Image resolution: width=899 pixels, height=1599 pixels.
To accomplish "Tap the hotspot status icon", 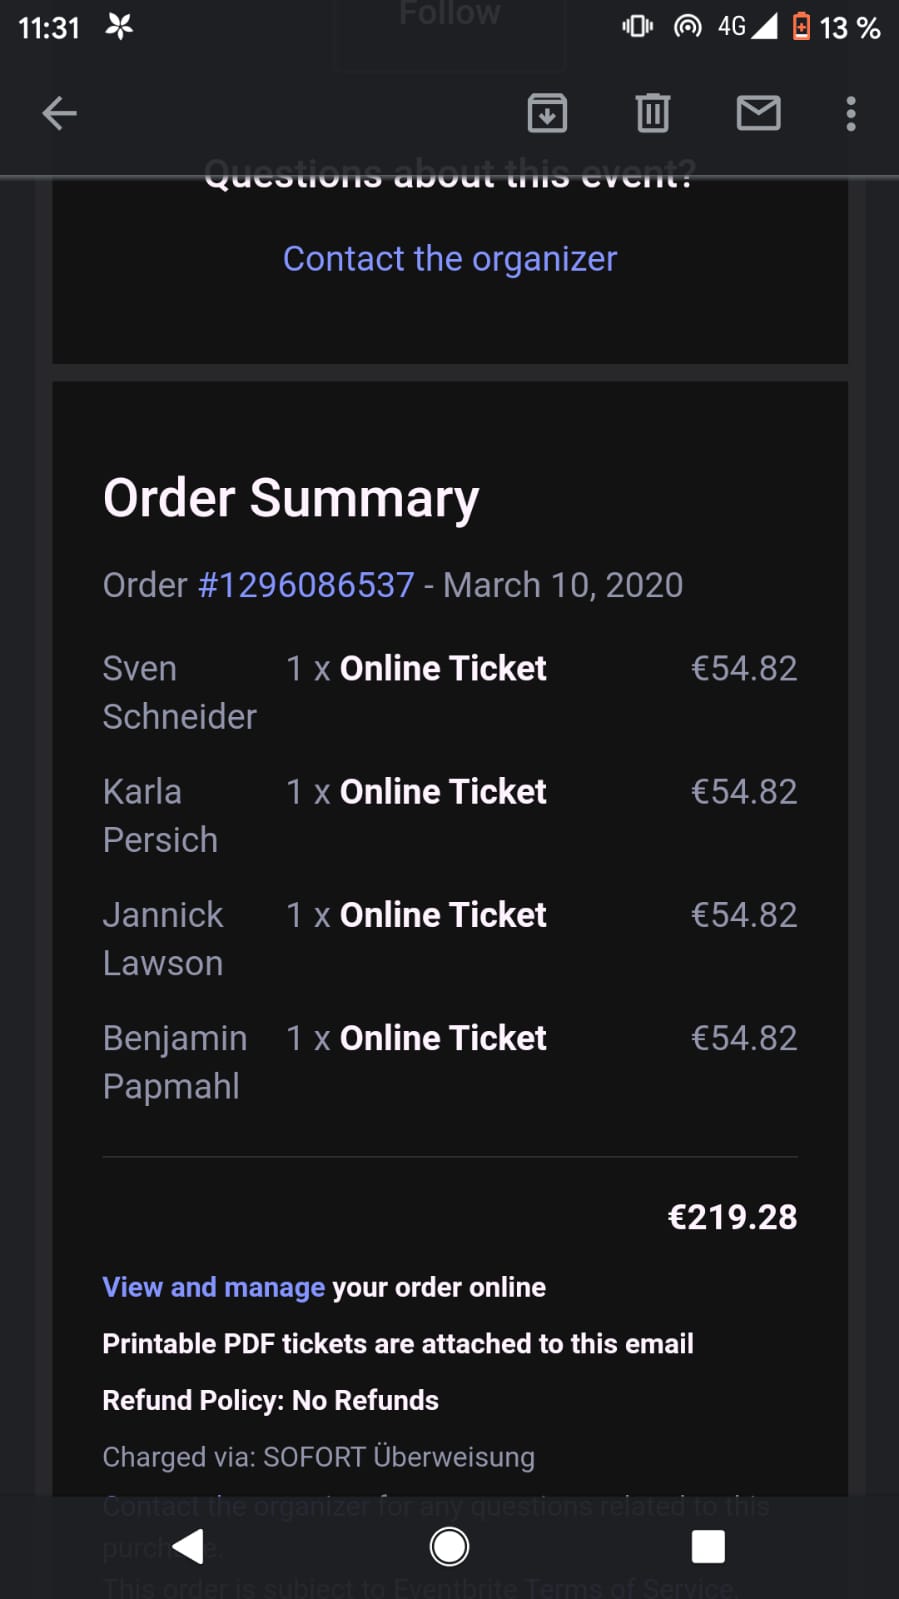I will pos(687,26).
